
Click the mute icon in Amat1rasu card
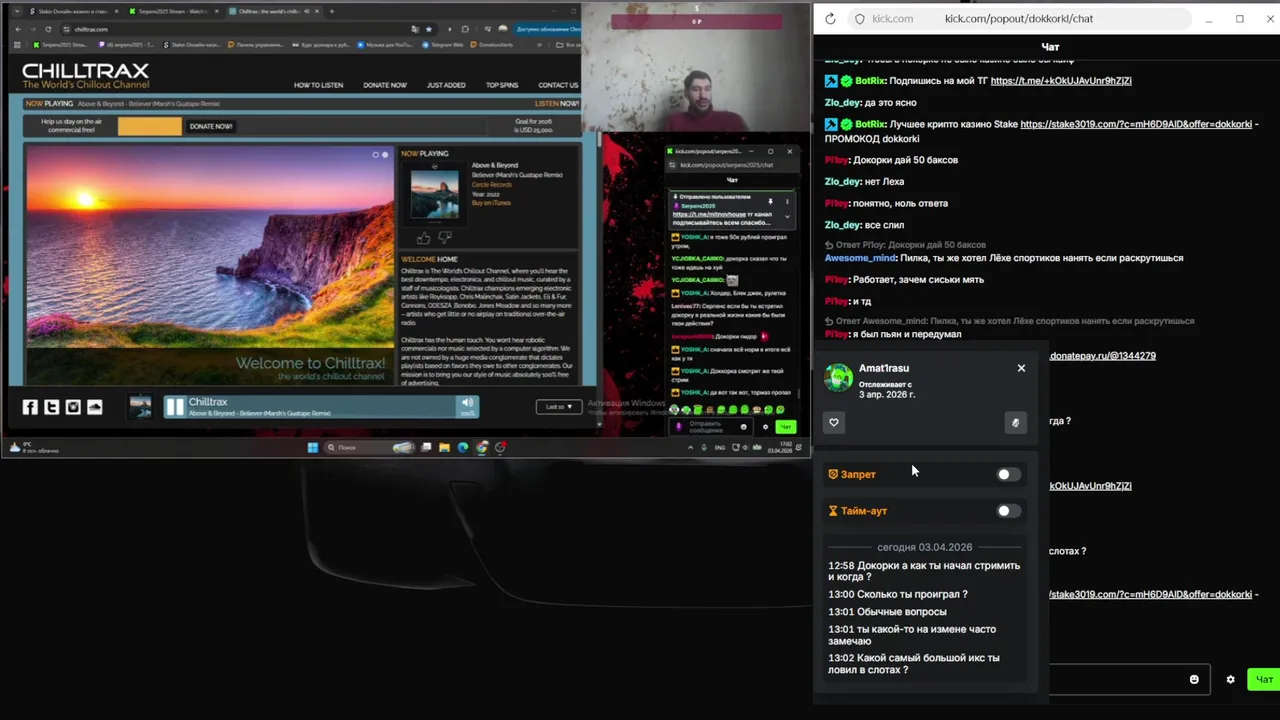pos(1015,422)
